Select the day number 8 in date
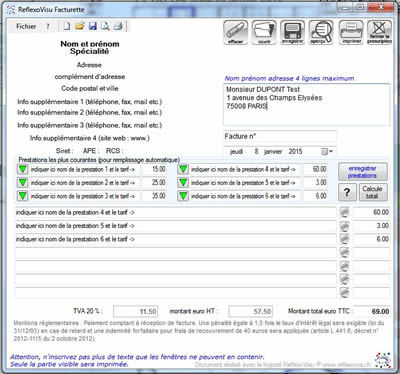 pyautogui.click(x=256, y=151)
